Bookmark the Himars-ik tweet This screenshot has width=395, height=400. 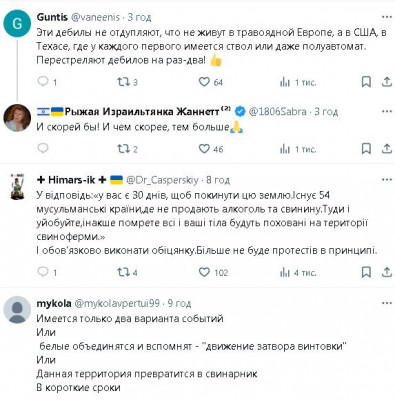click(x=366, y=272)
